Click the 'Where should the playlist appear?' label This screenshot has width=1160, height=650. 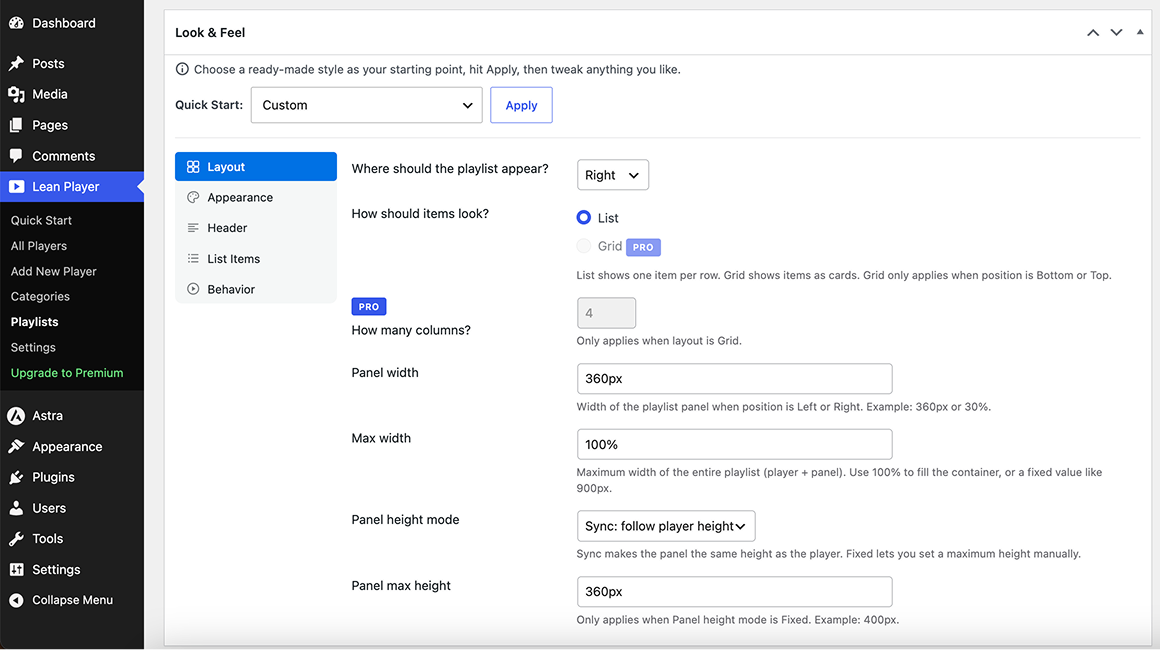(x=450, y=169)
